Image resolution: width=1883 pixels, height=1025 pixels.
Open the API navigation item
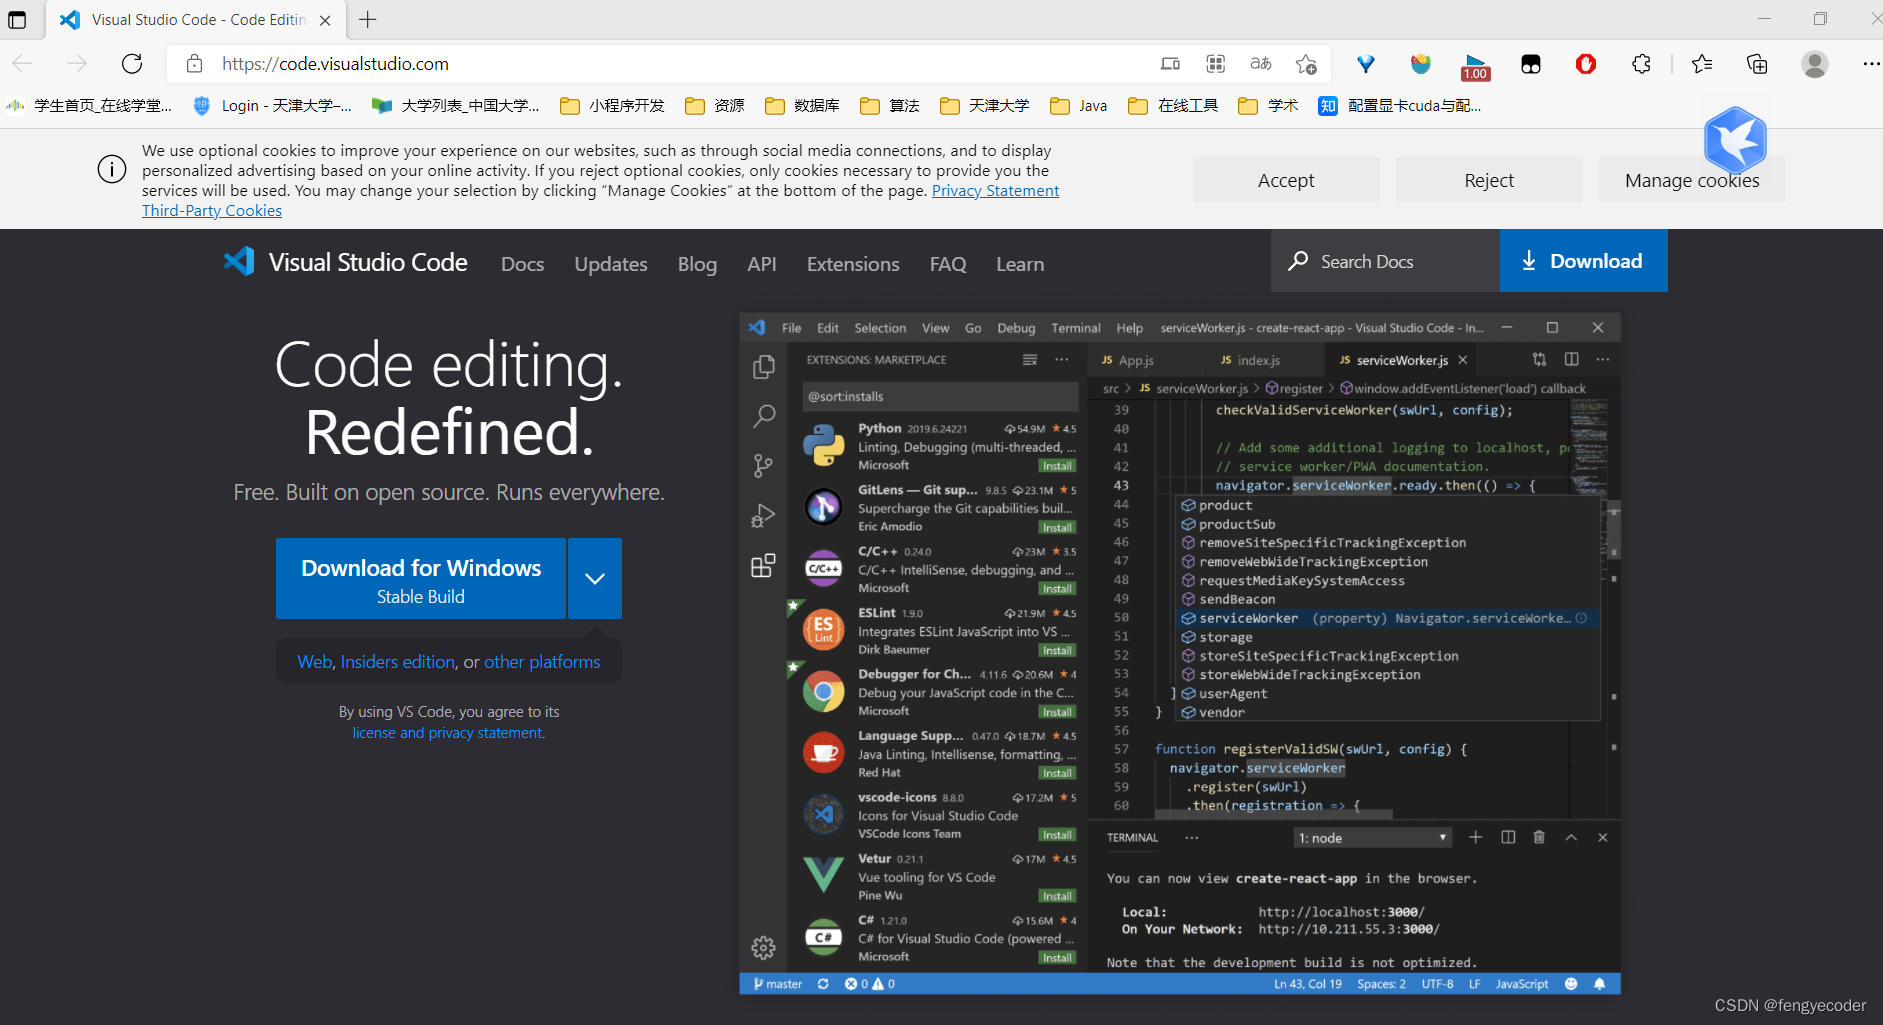[762, 264]
